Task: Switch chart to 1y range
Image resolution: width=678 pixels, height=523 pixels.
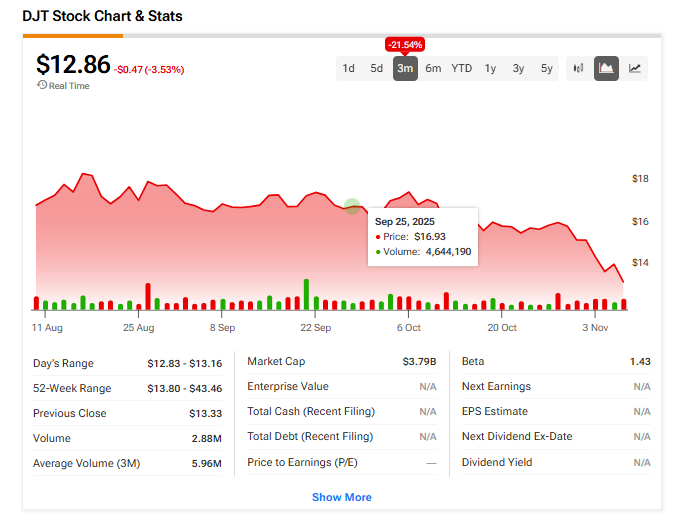Action: click(x=490, y=68)
